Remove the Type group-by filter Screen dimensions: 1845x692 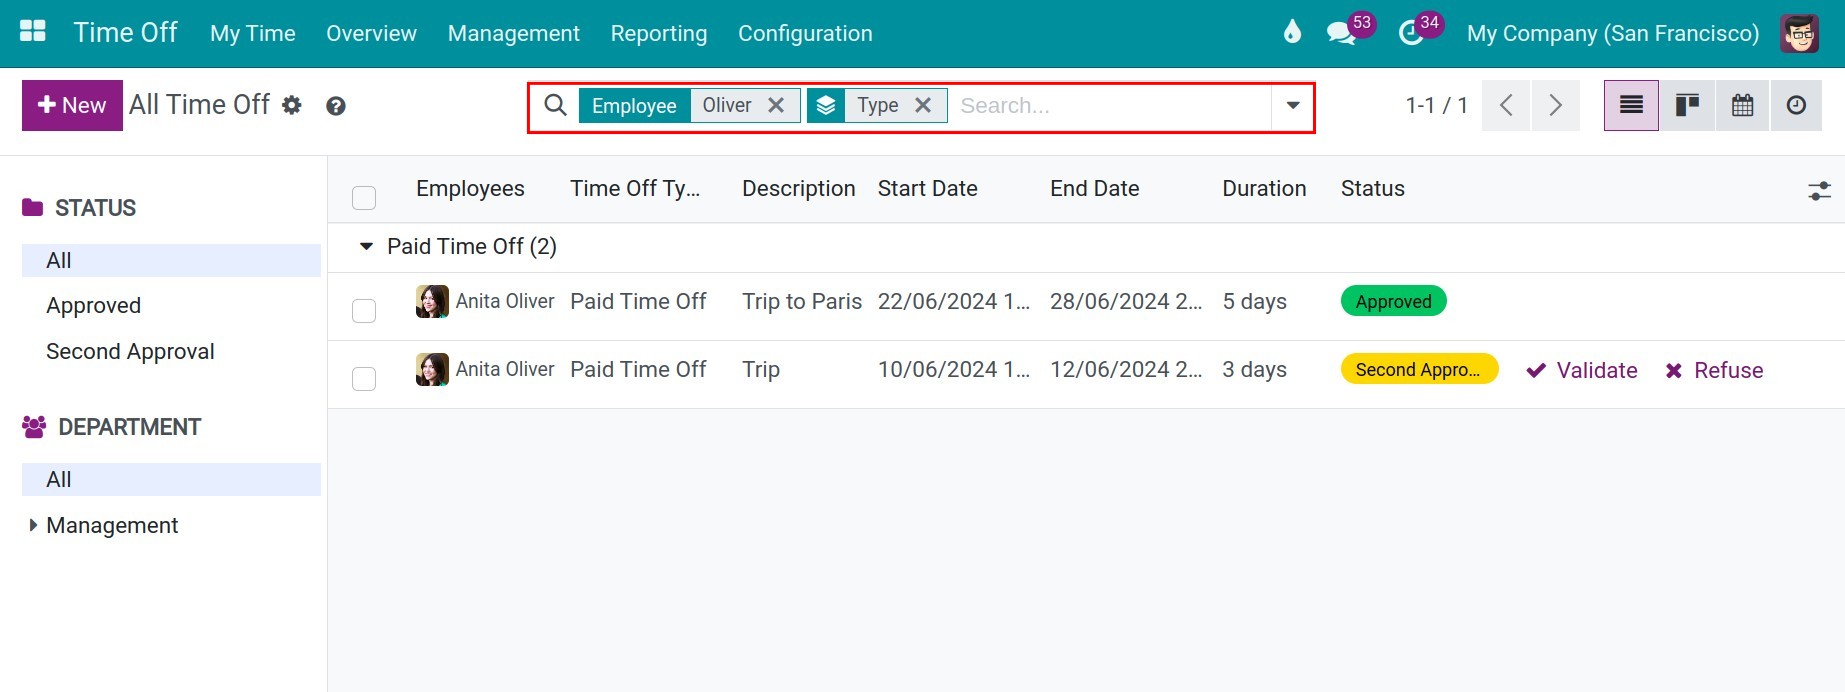point(923,105)
